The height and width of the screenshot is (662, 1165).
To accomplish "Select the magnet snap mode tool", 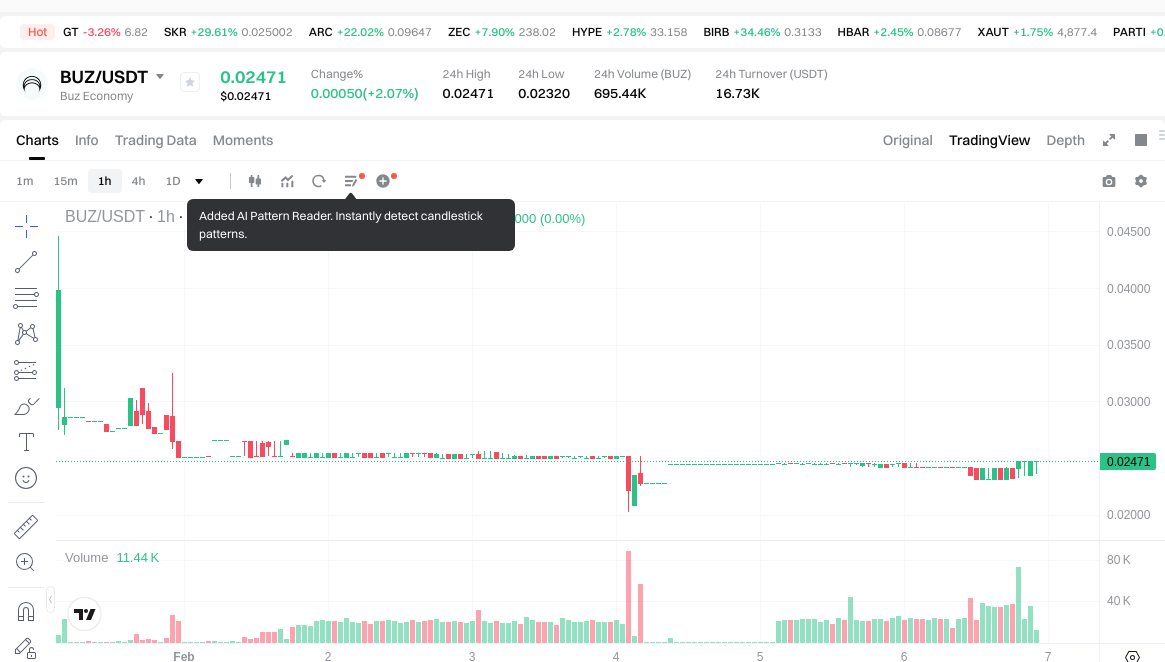I will click(x=26, y=611).
